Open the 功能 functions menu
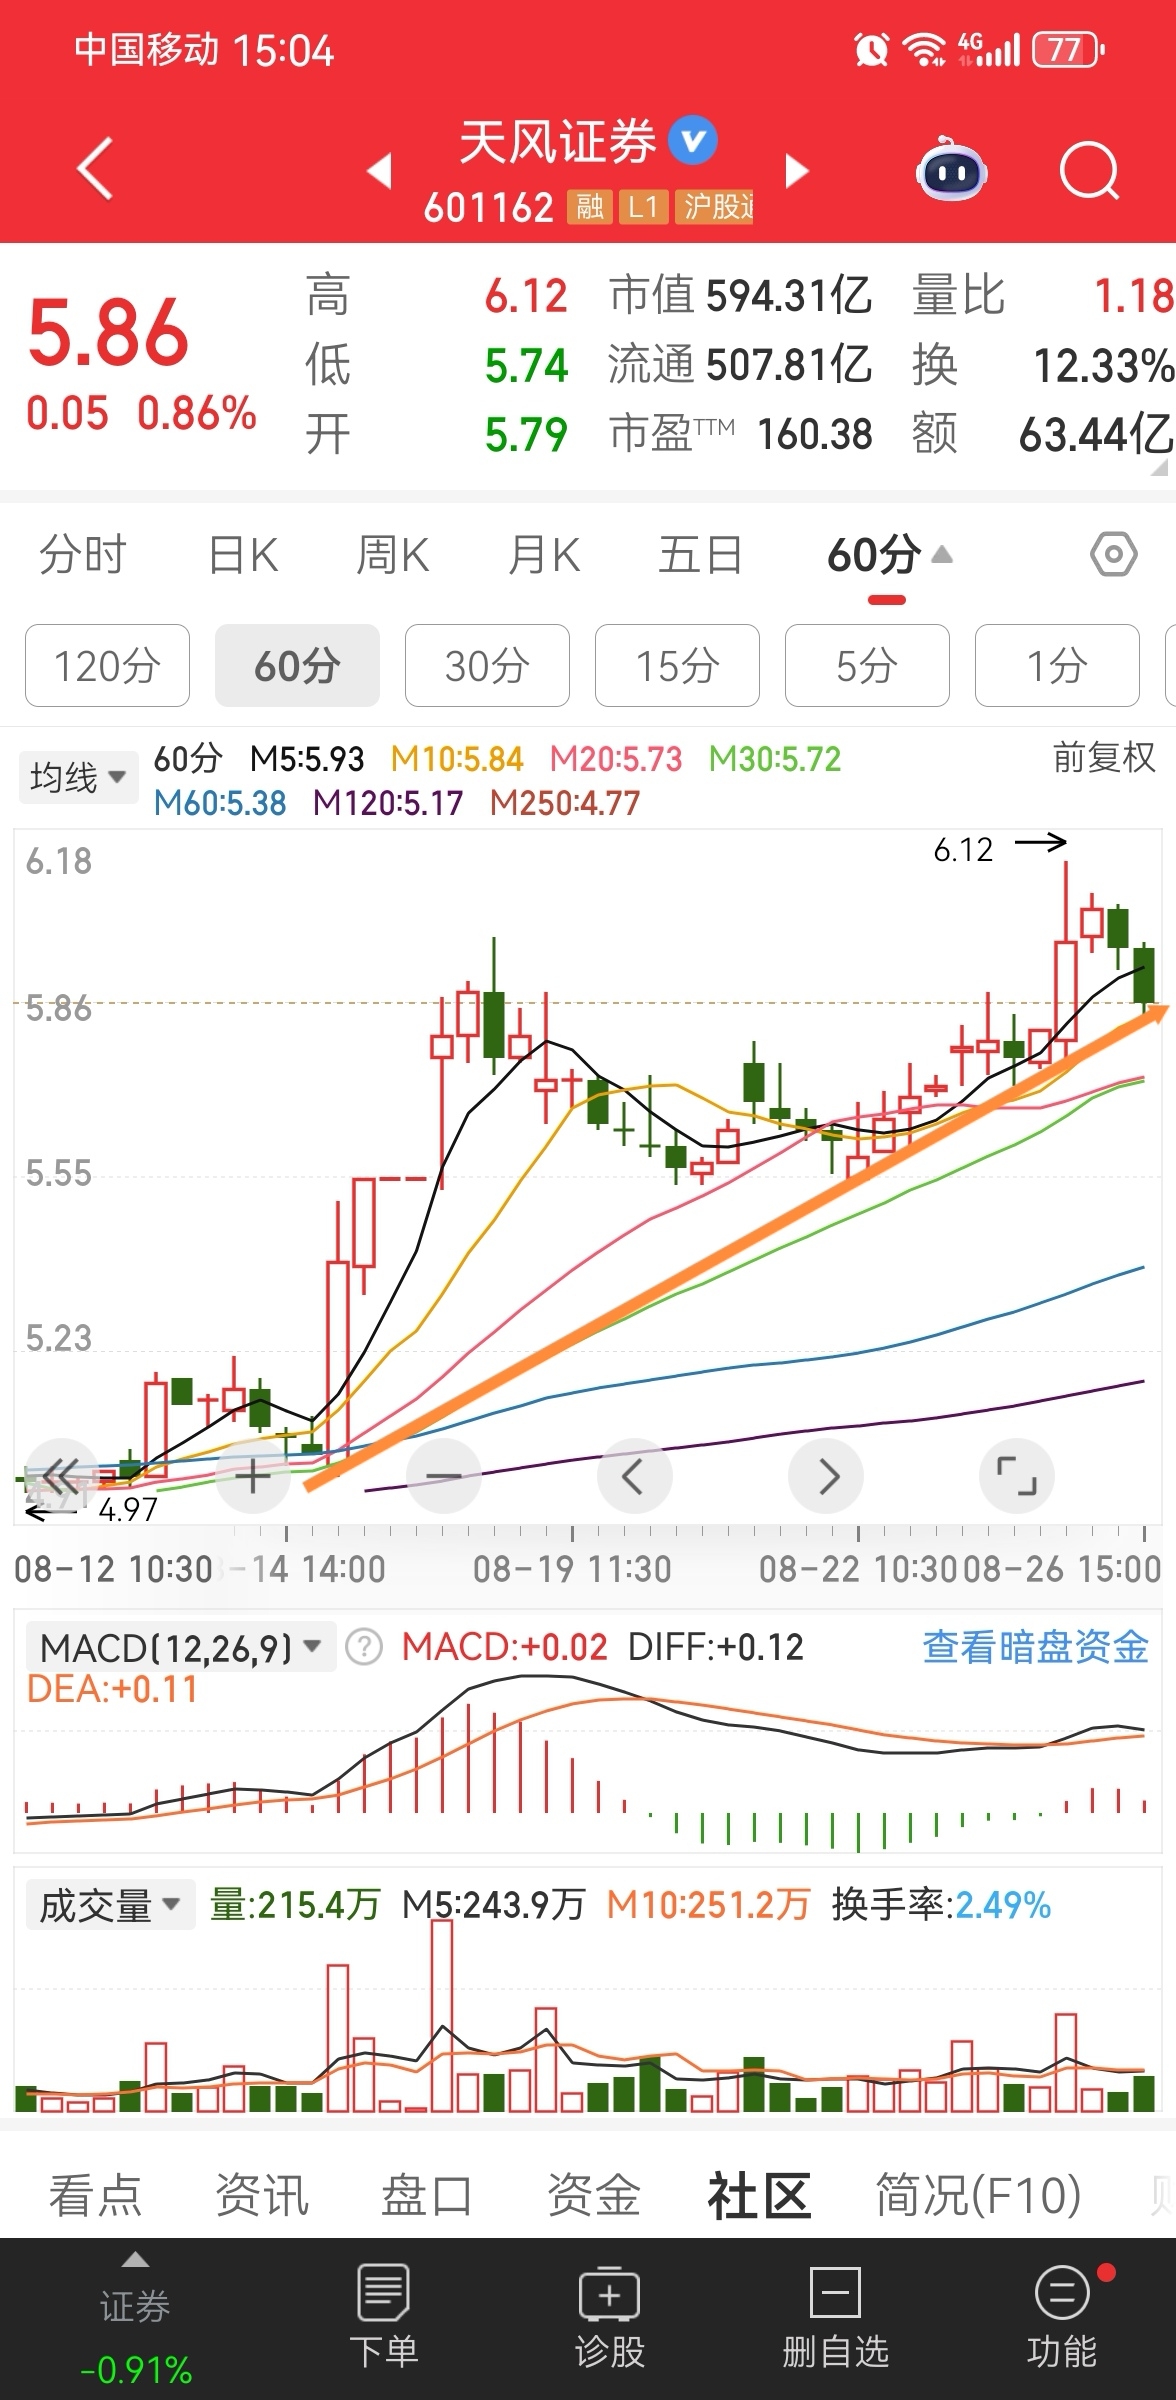The width and height of the screenshot is (1176, 2400). (1061, 2317)
